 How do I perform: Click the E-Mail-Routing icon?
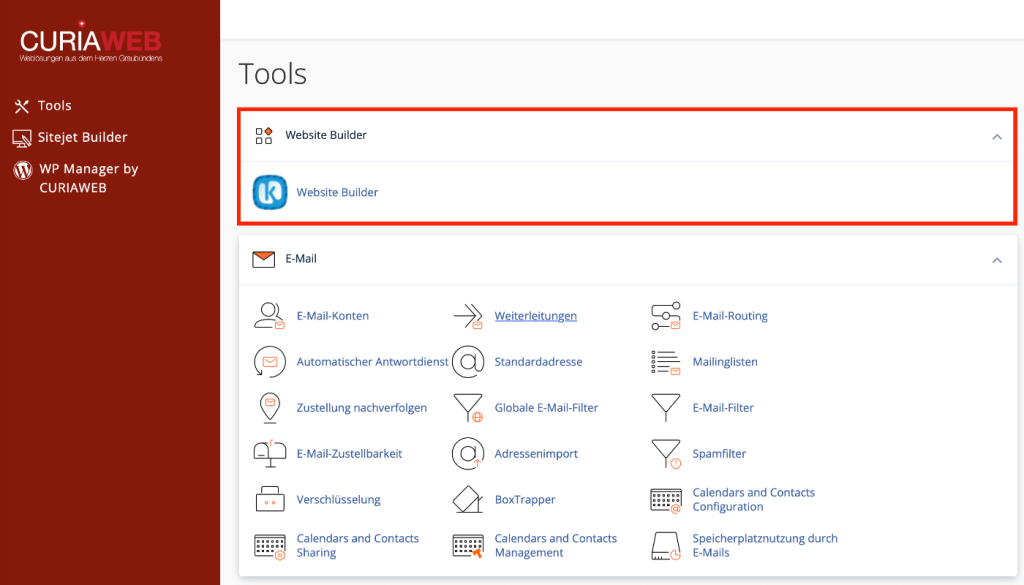click(666, 316)
